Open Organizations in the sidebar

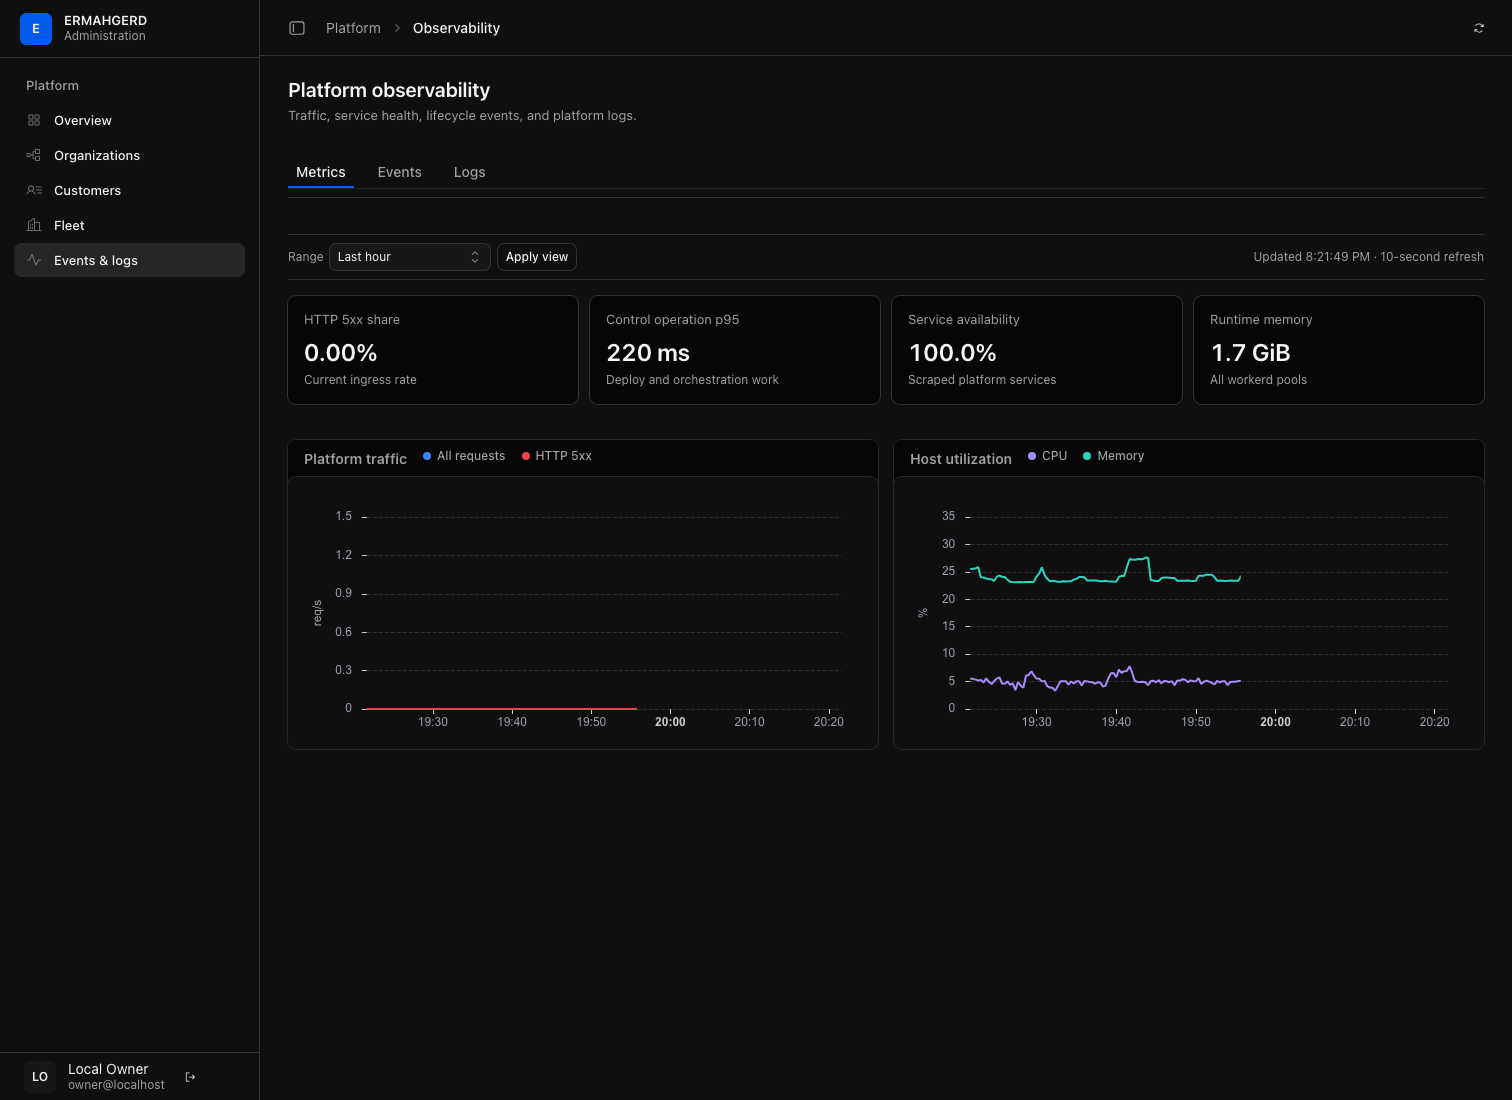tap(129, 155)
